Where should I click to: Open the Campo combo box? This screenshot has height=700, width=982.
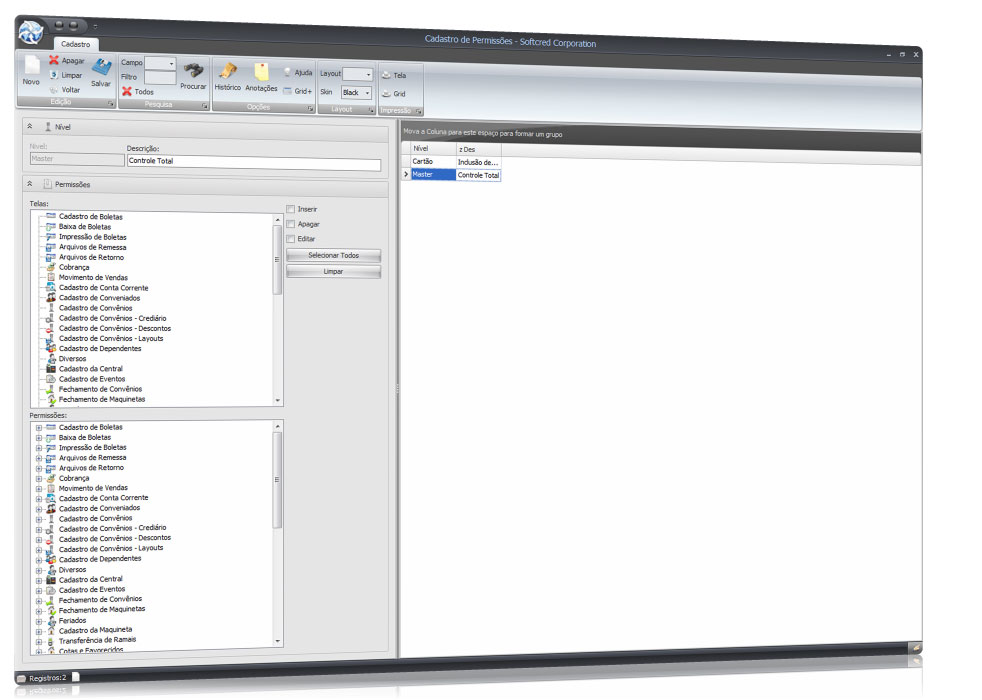(x=160, y=63)
